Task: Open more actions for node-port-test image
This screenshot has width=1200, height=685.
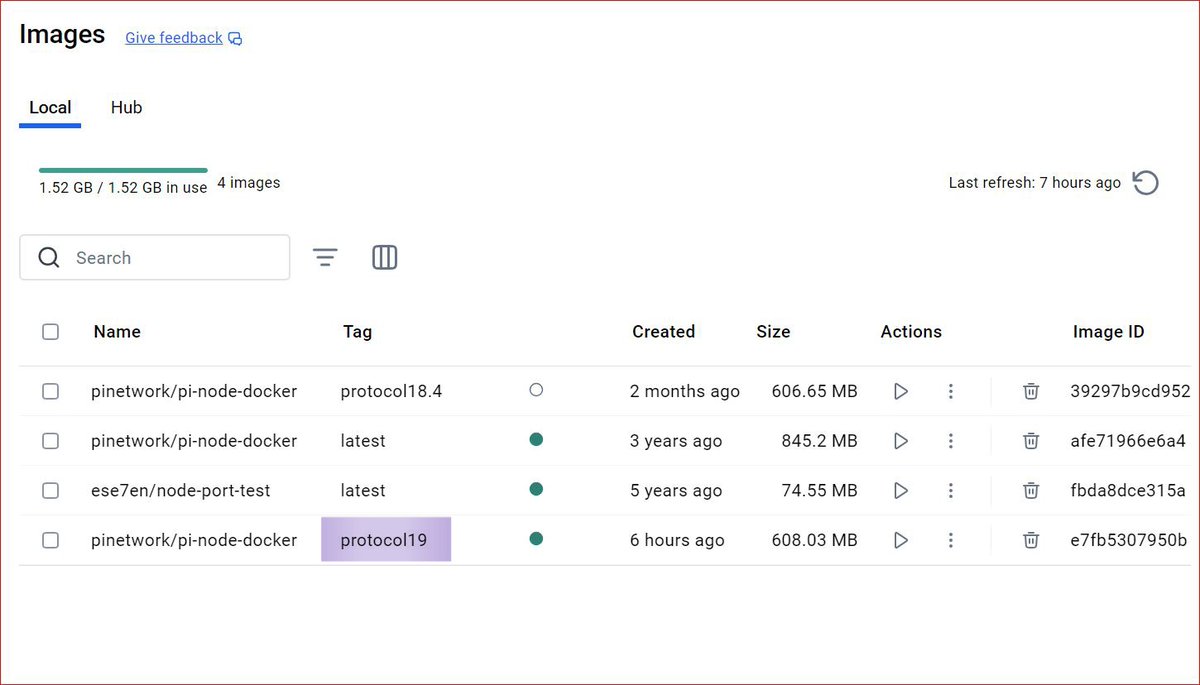Action: coord(951,491)
